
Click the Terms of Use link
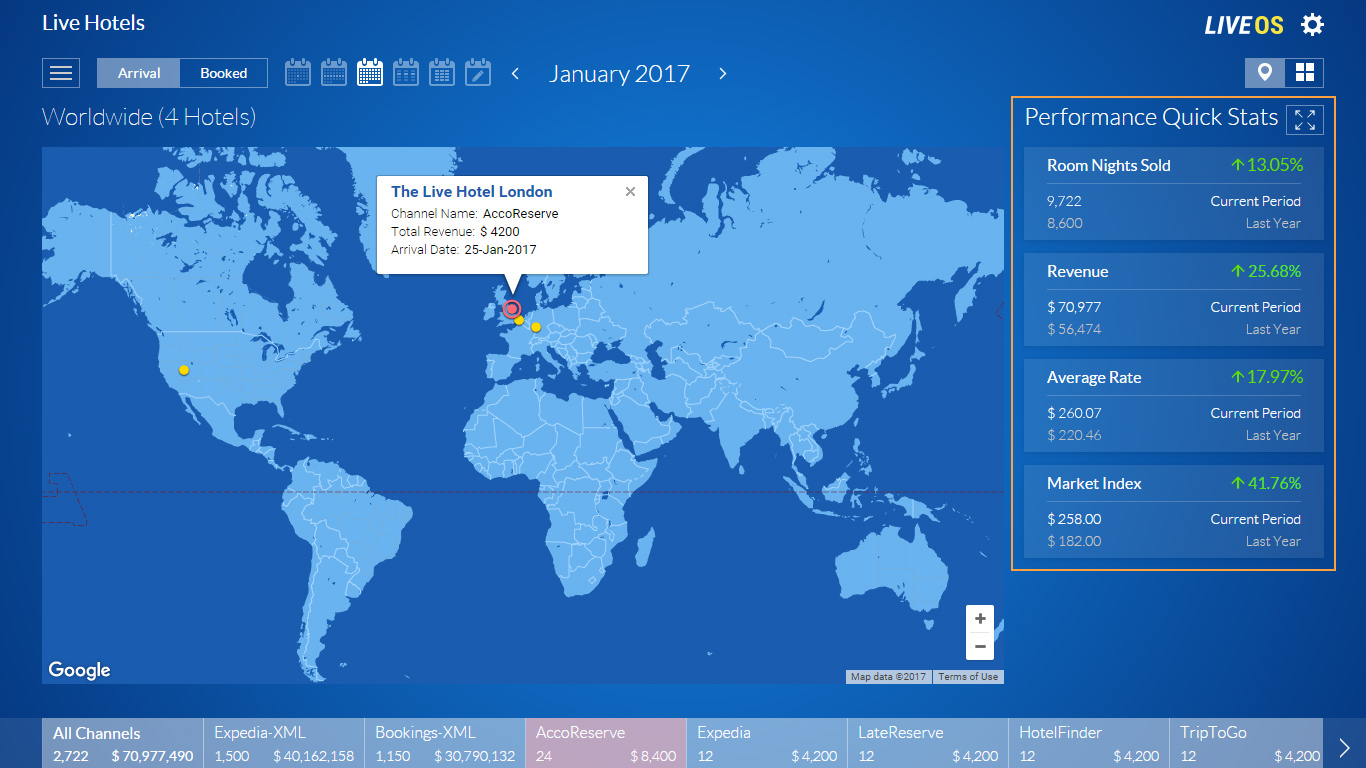click(x=968, y=677)
